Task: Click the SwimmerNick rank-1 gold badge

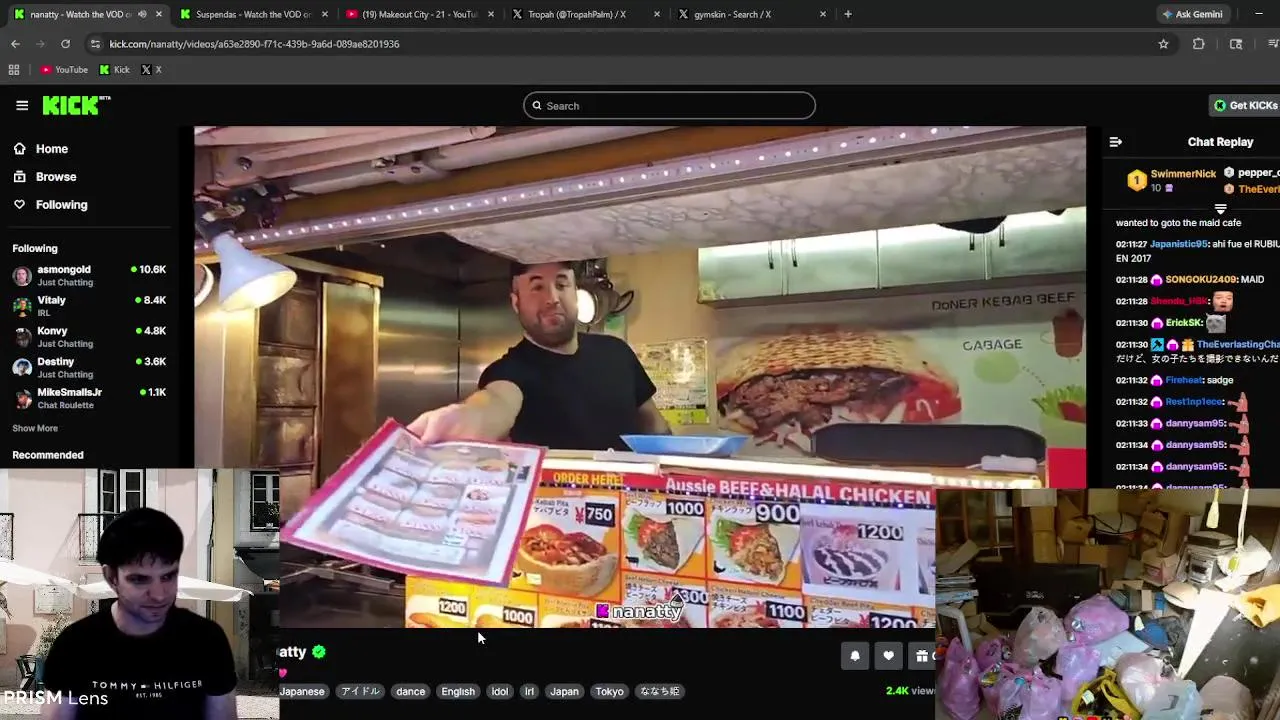Action: click(1136, 180)
